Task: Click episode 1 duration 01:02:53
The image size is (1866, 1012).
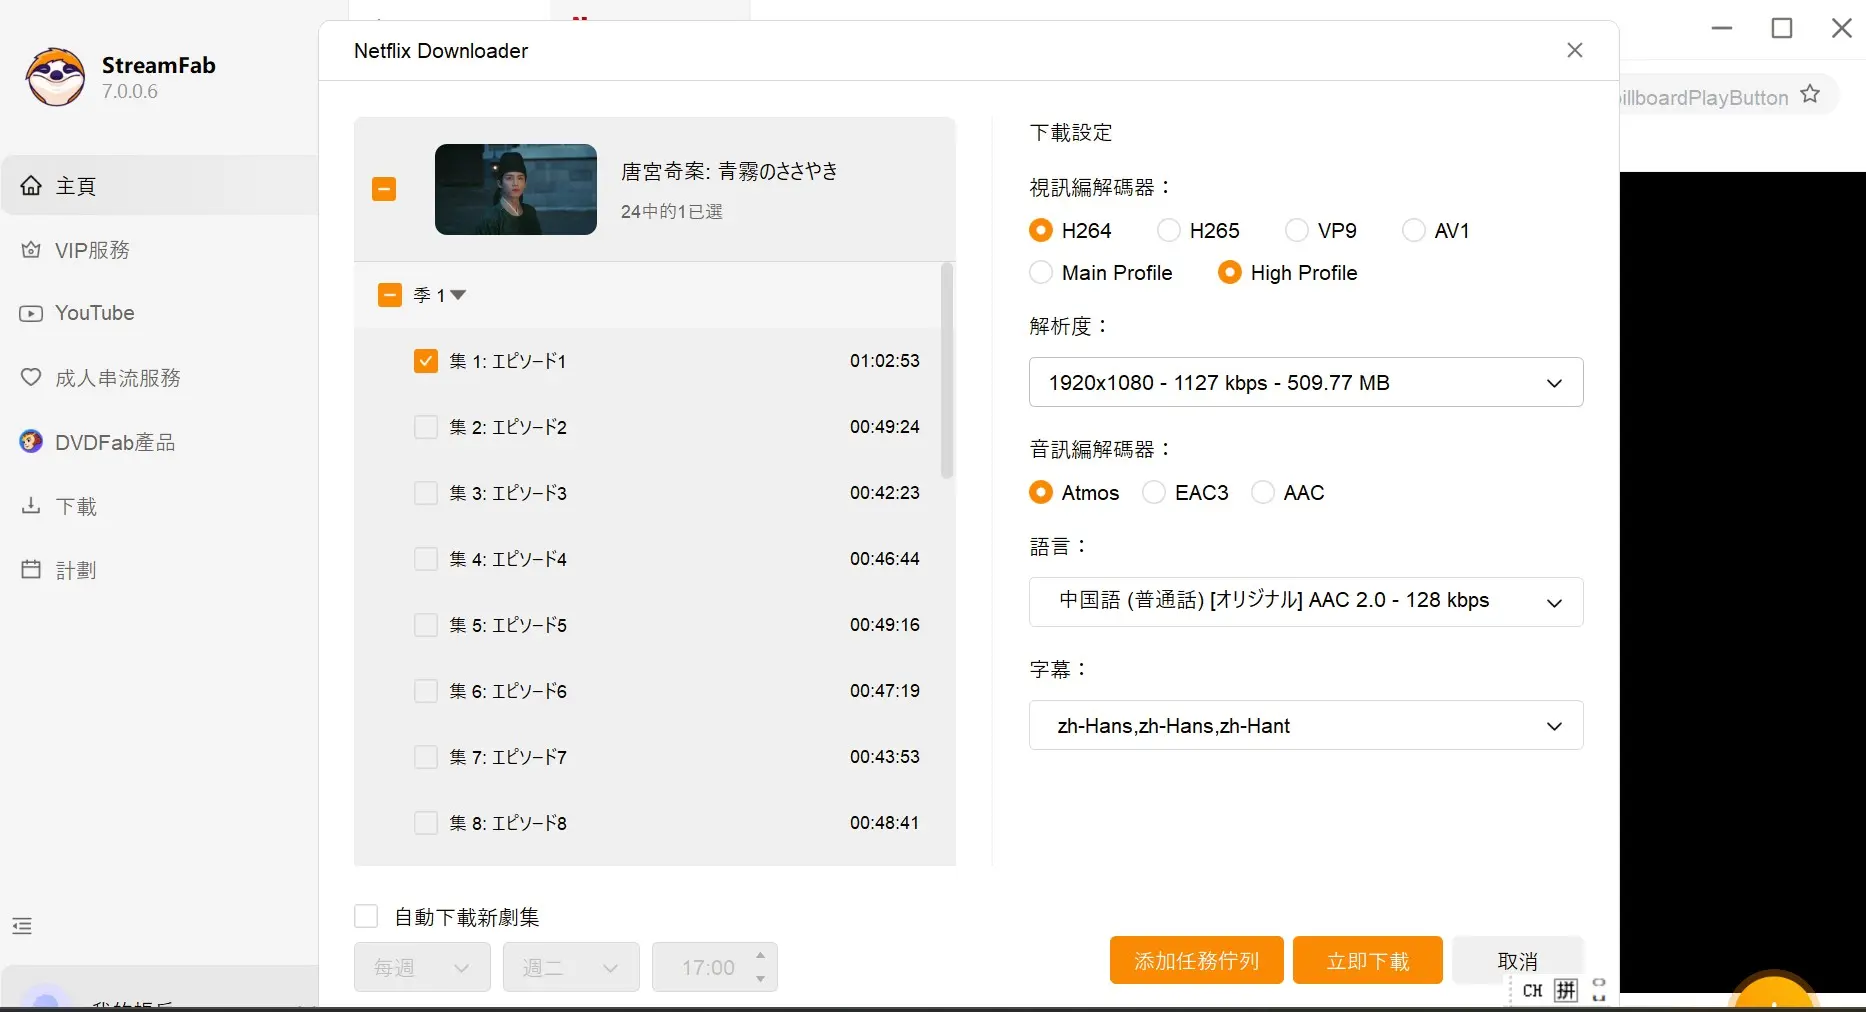Action: [885, 361]
